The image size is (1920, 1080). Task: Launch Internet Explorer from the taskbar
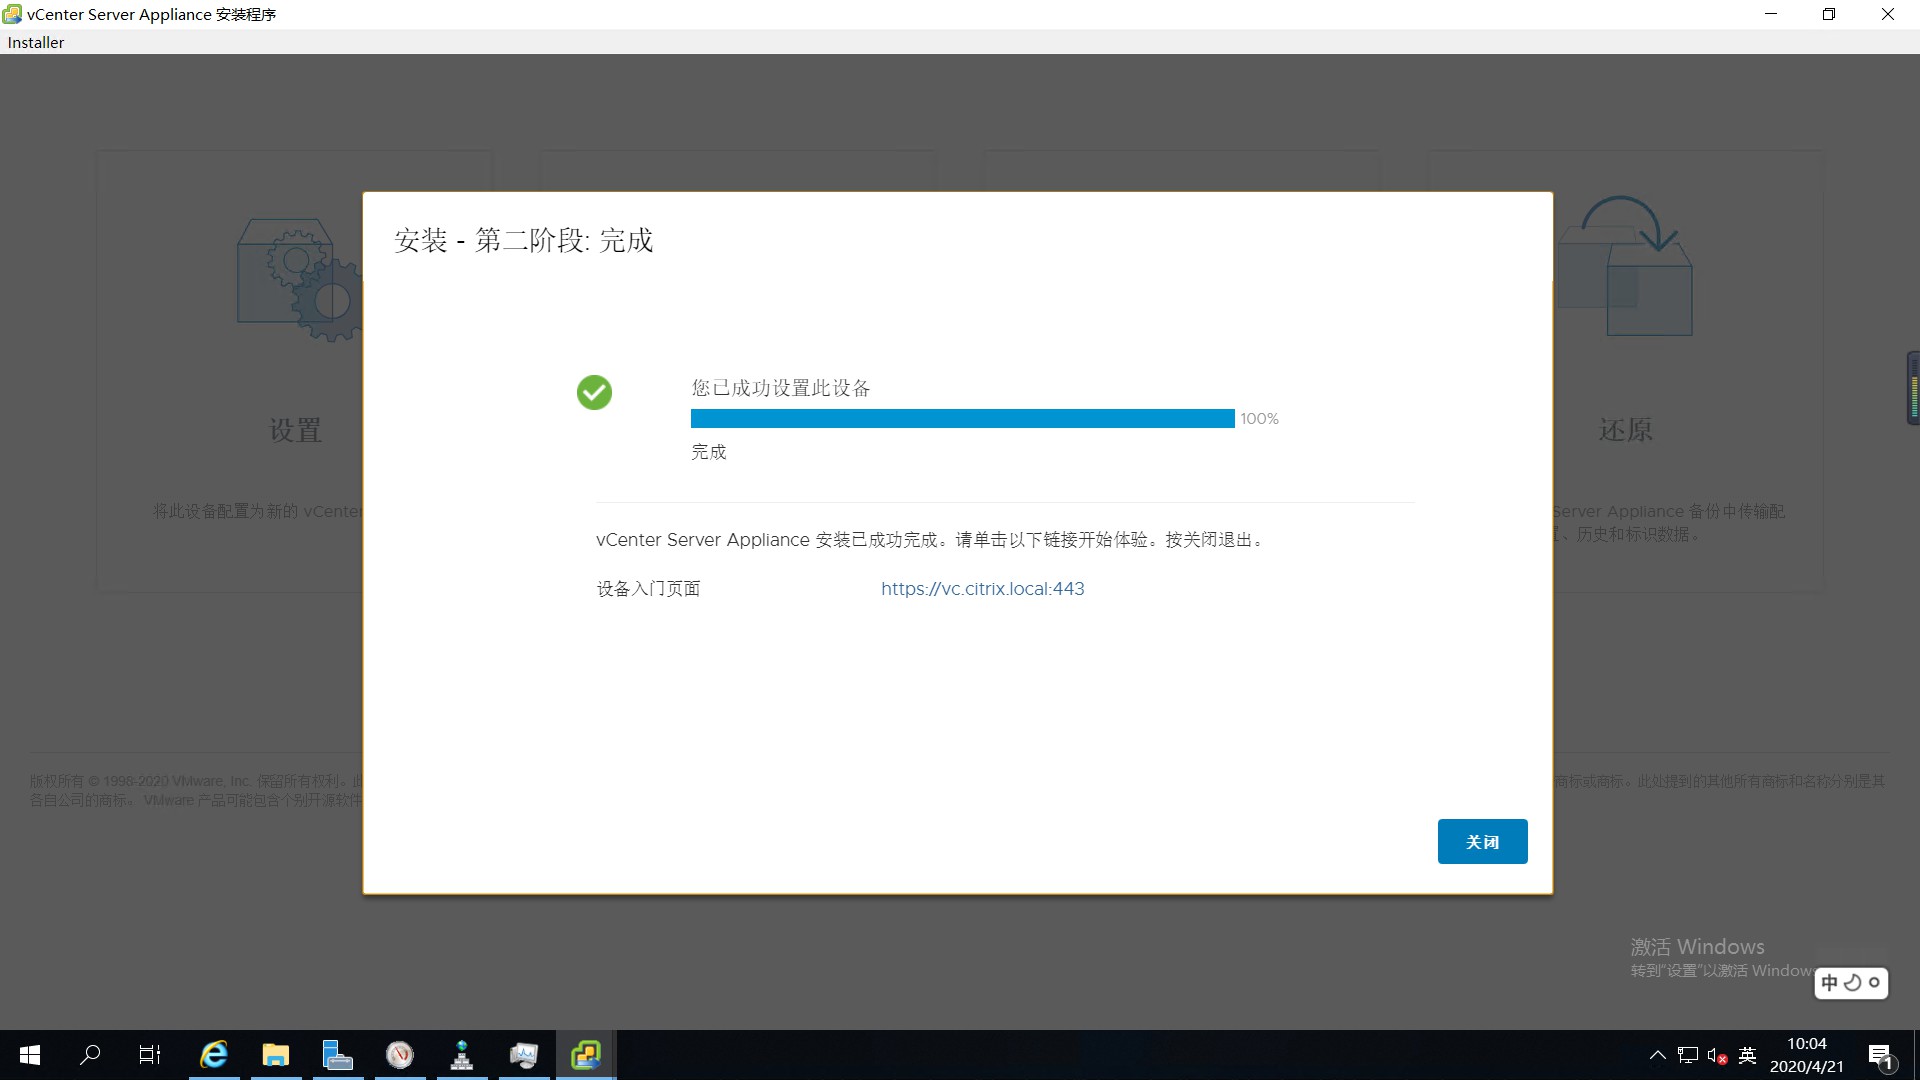(214, 1055)
